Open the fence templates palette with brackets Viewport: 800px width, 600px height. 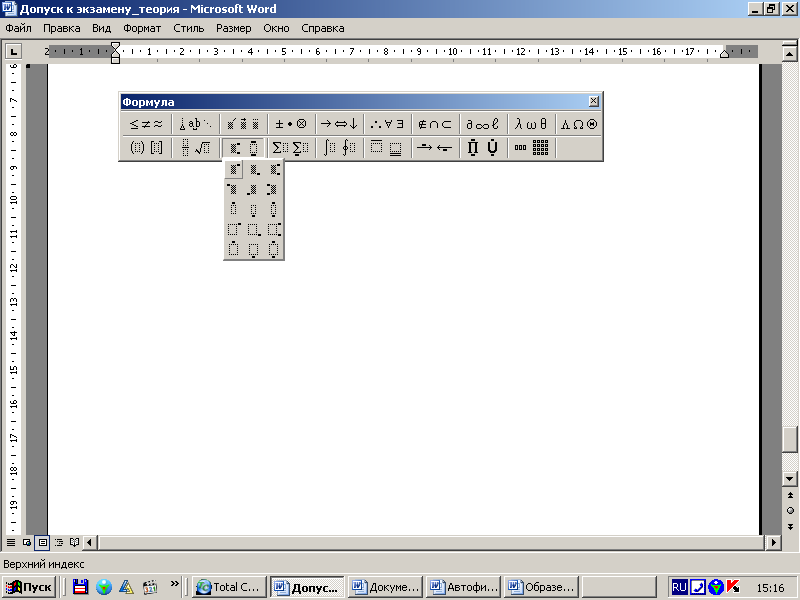146,148
